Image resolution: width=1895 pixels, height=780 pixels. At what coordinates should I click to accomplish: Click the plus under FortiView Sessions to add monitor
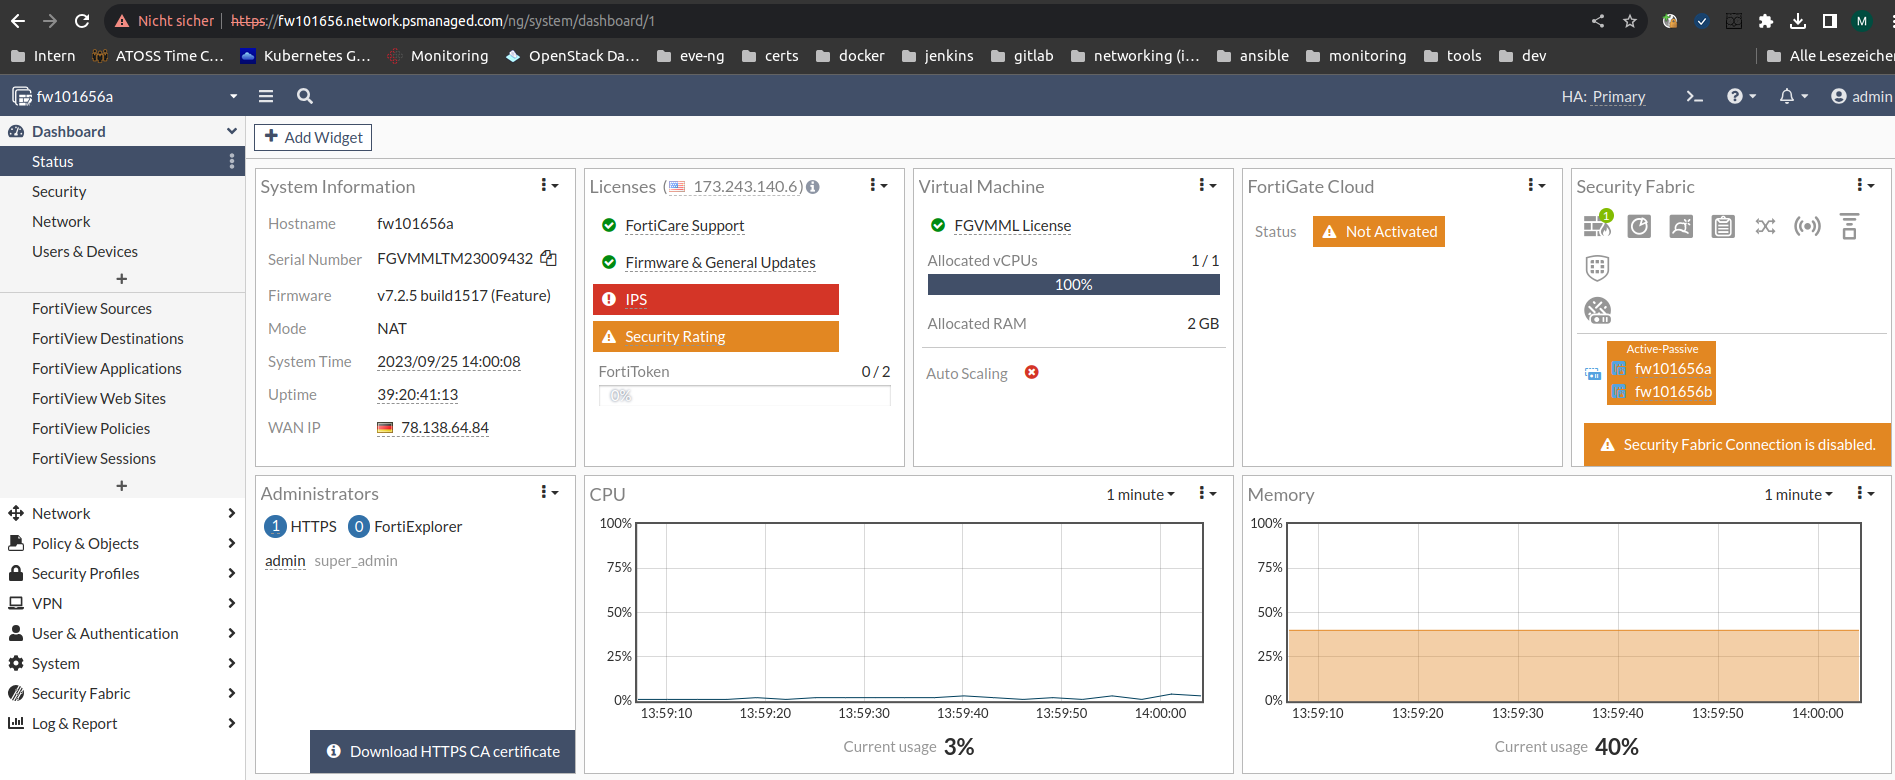click(x=122, y=486)
